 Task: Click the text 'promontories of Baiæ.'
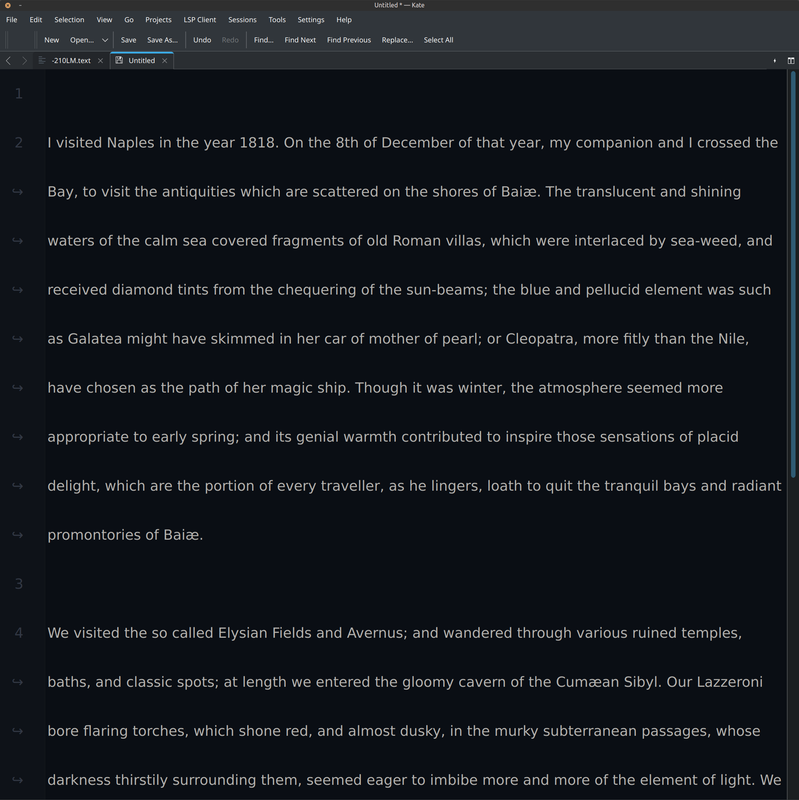pyautogui.click(x=125, y=535)
